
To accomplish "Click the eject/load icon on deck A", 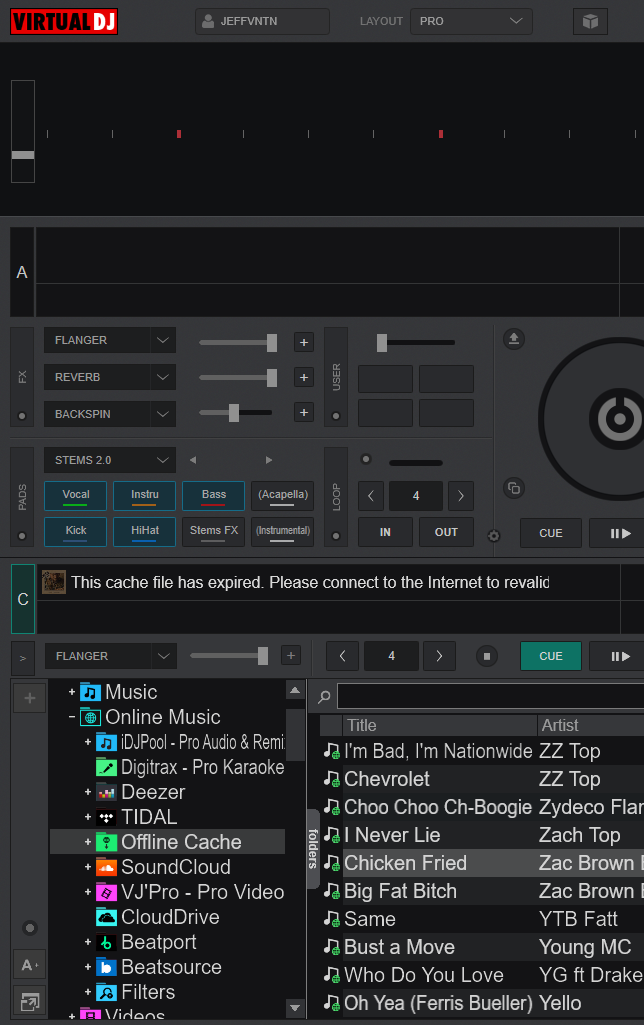I will [514, 339].
